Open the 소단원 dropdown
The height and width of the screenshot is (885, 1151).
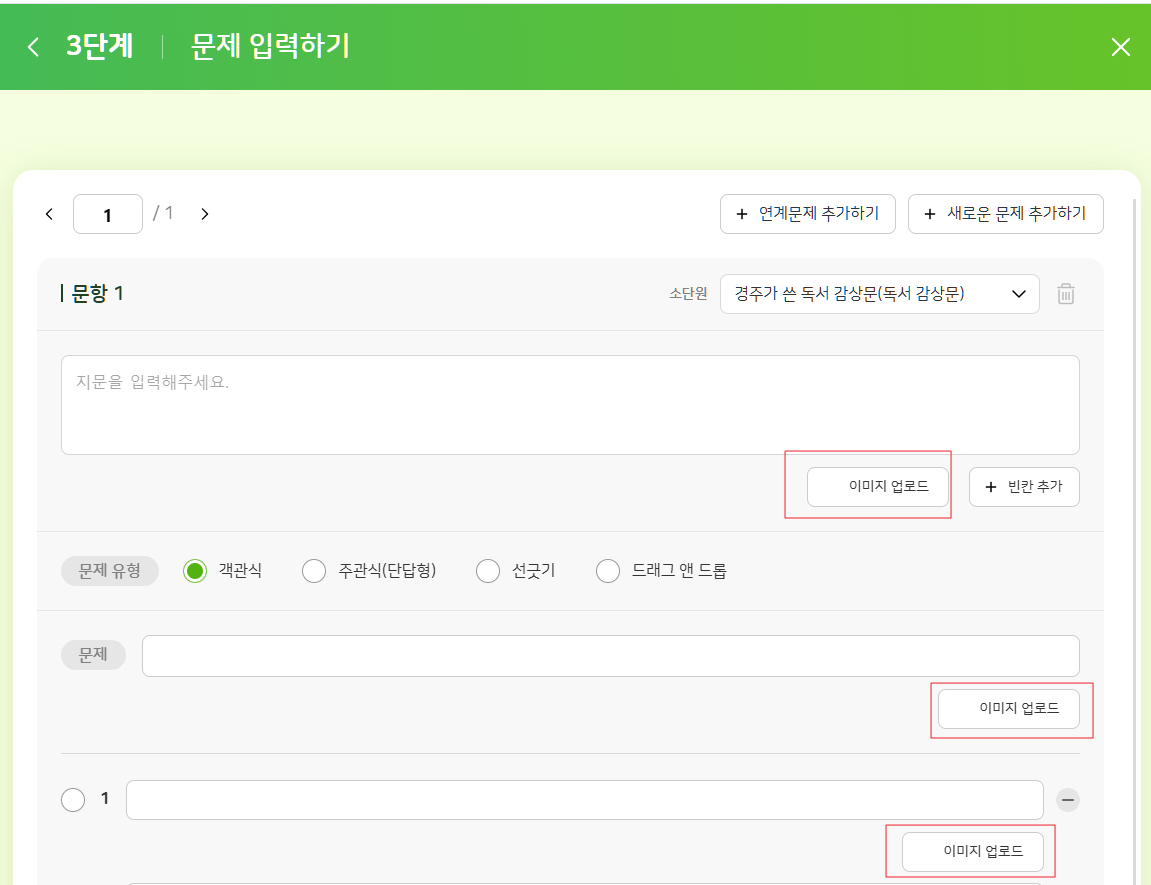click(879, 294)
